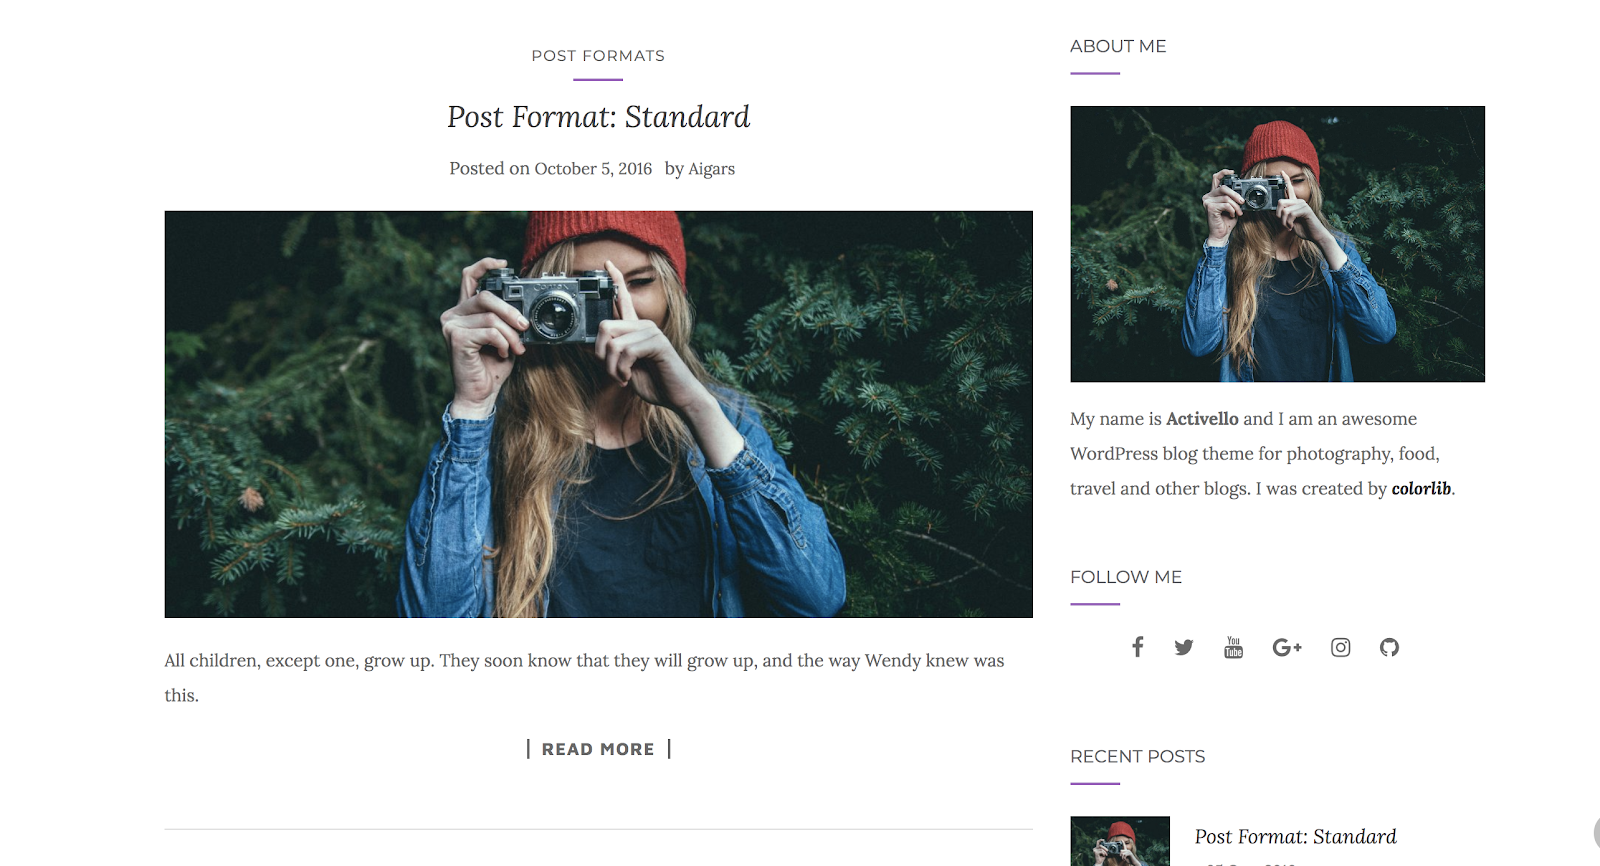Click the Recent Posts thumbnail image
This screenshot has height=866, width=1600.
1119,840
